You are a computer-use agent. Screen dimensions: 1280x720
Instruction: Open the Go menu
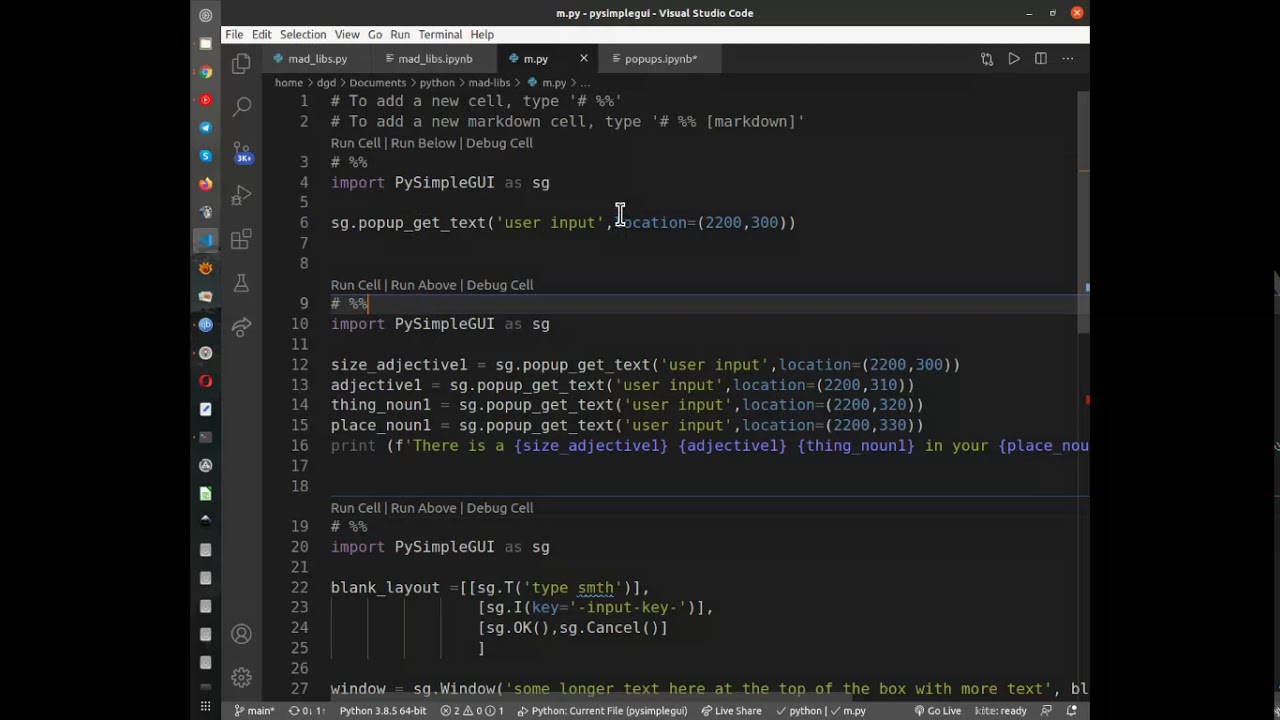click(375, 34)
